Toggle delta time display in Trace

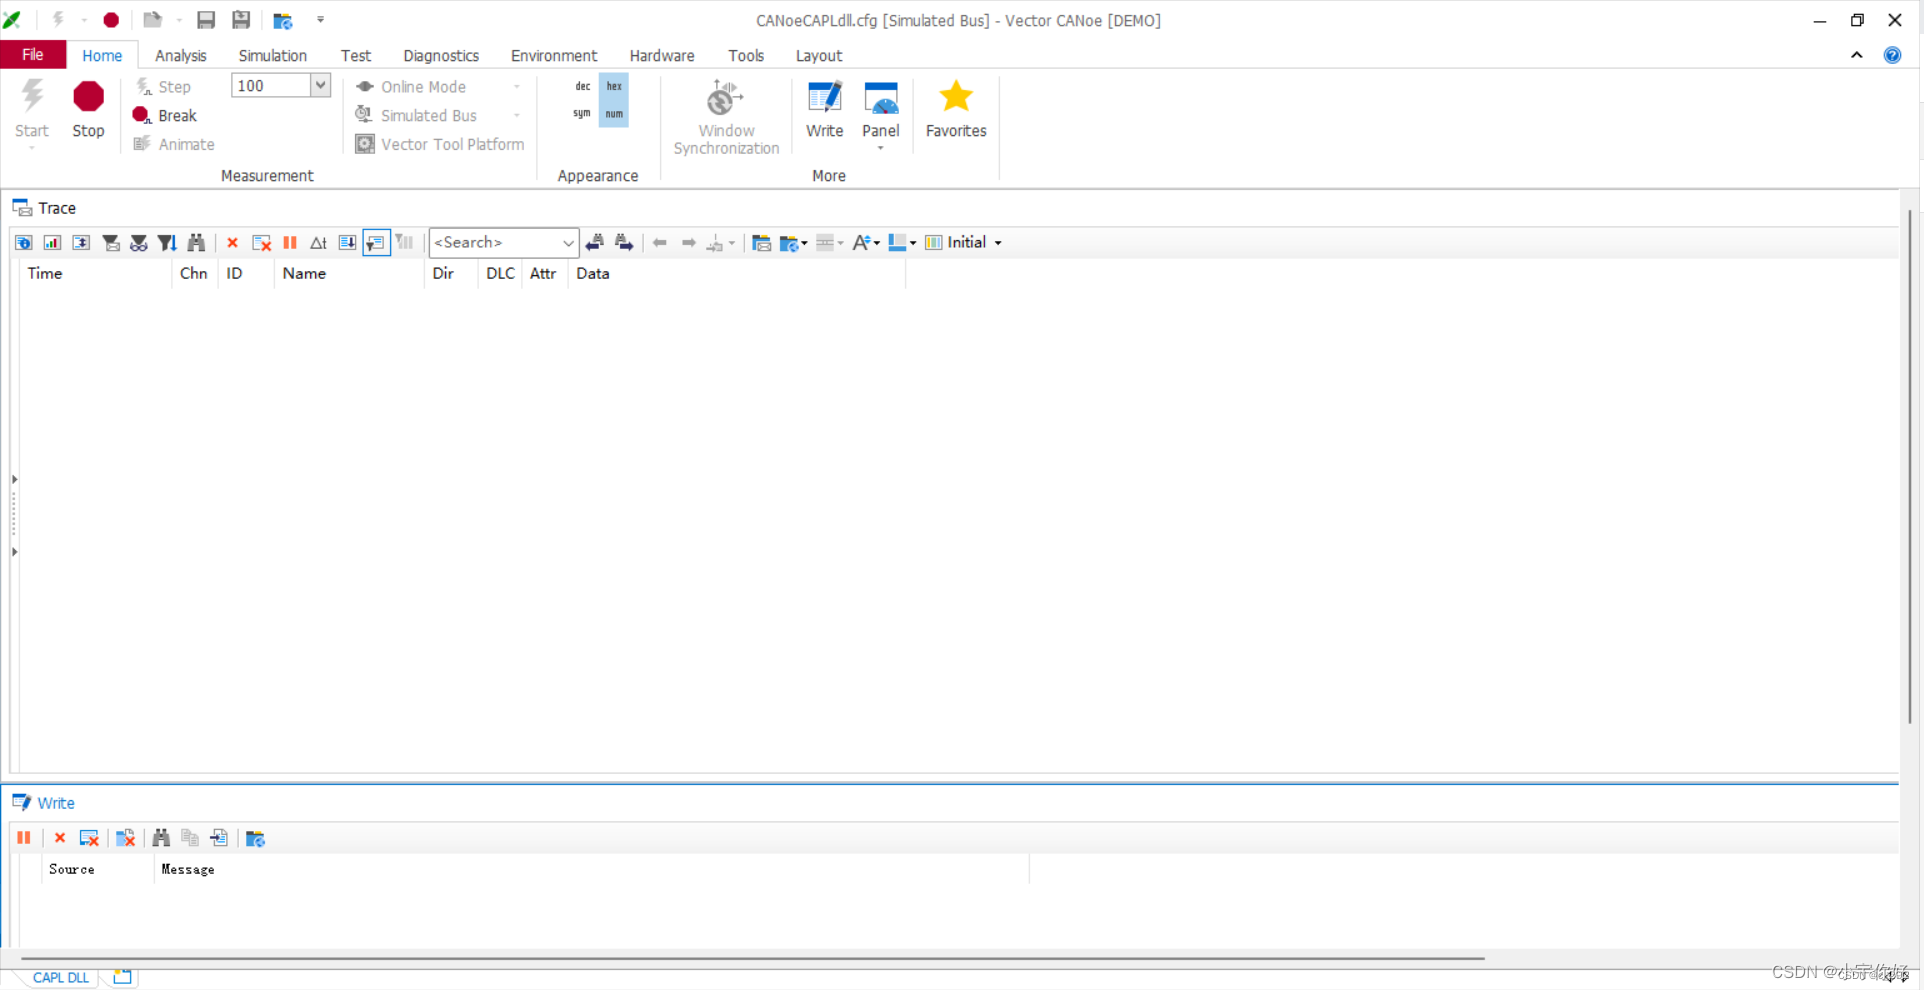coord(318,242)
